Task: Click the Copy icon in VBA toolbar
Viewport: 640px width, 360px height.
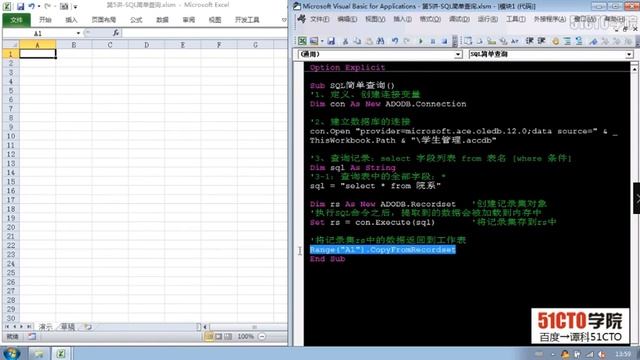Action: pos(357,41)
